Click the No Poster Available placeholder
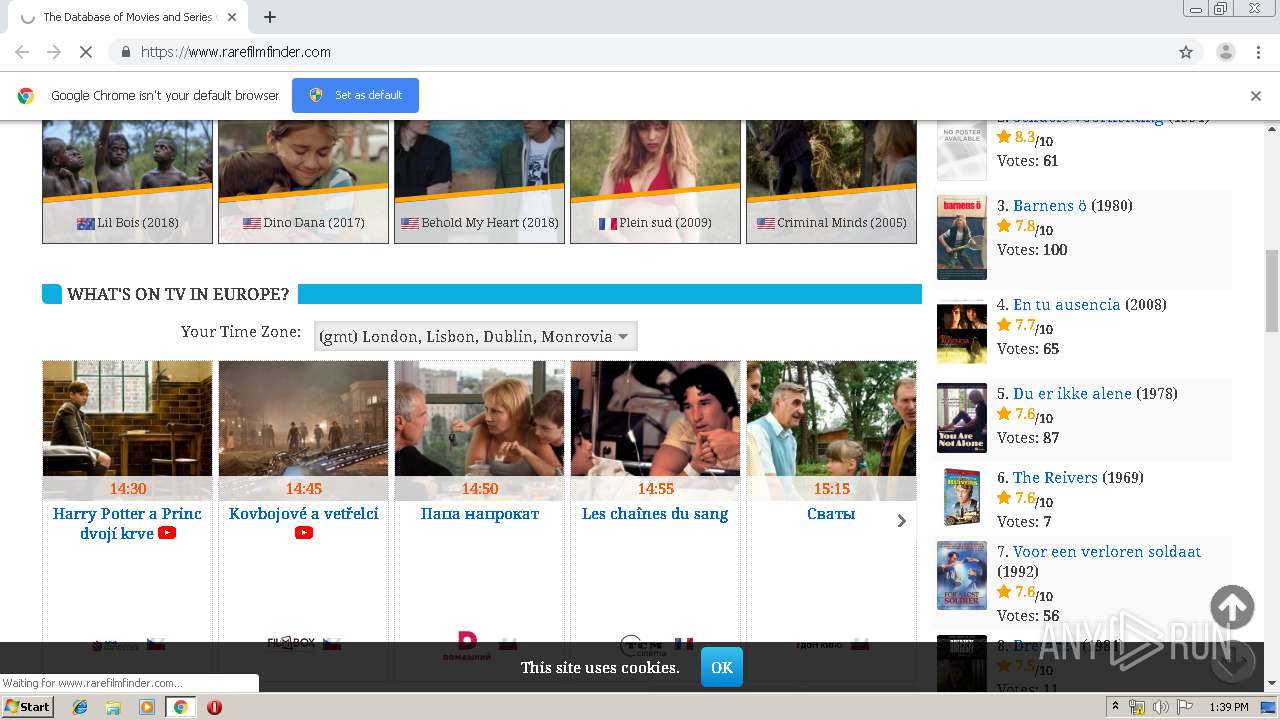Image resolution: width=1280 pixels, height=720 pixels. click(962, 150)
